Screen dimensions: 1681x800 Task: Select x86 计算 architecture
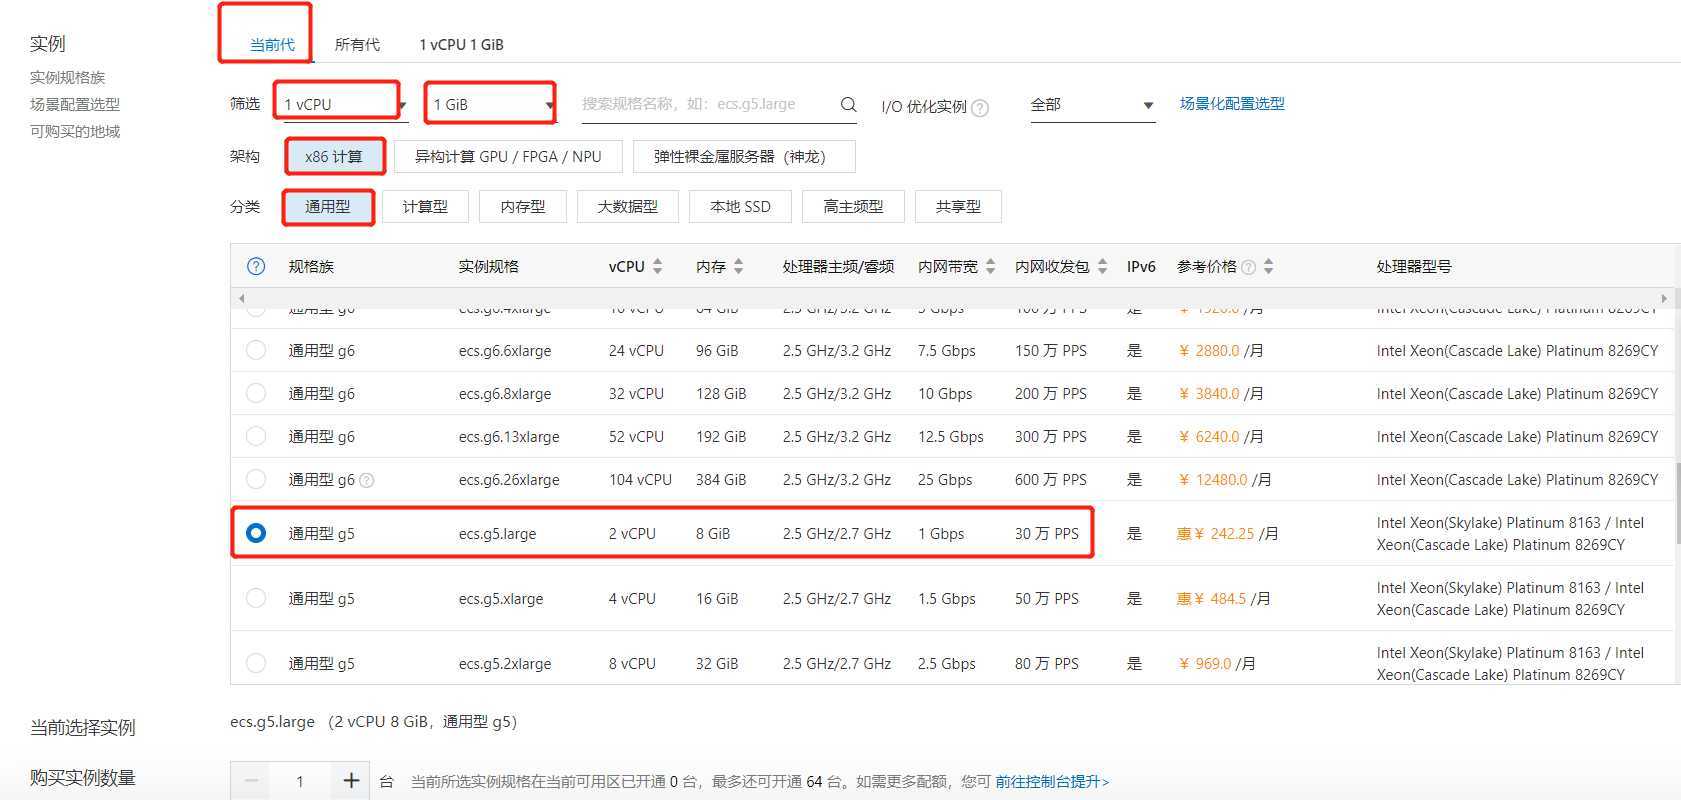click(334, 157)
